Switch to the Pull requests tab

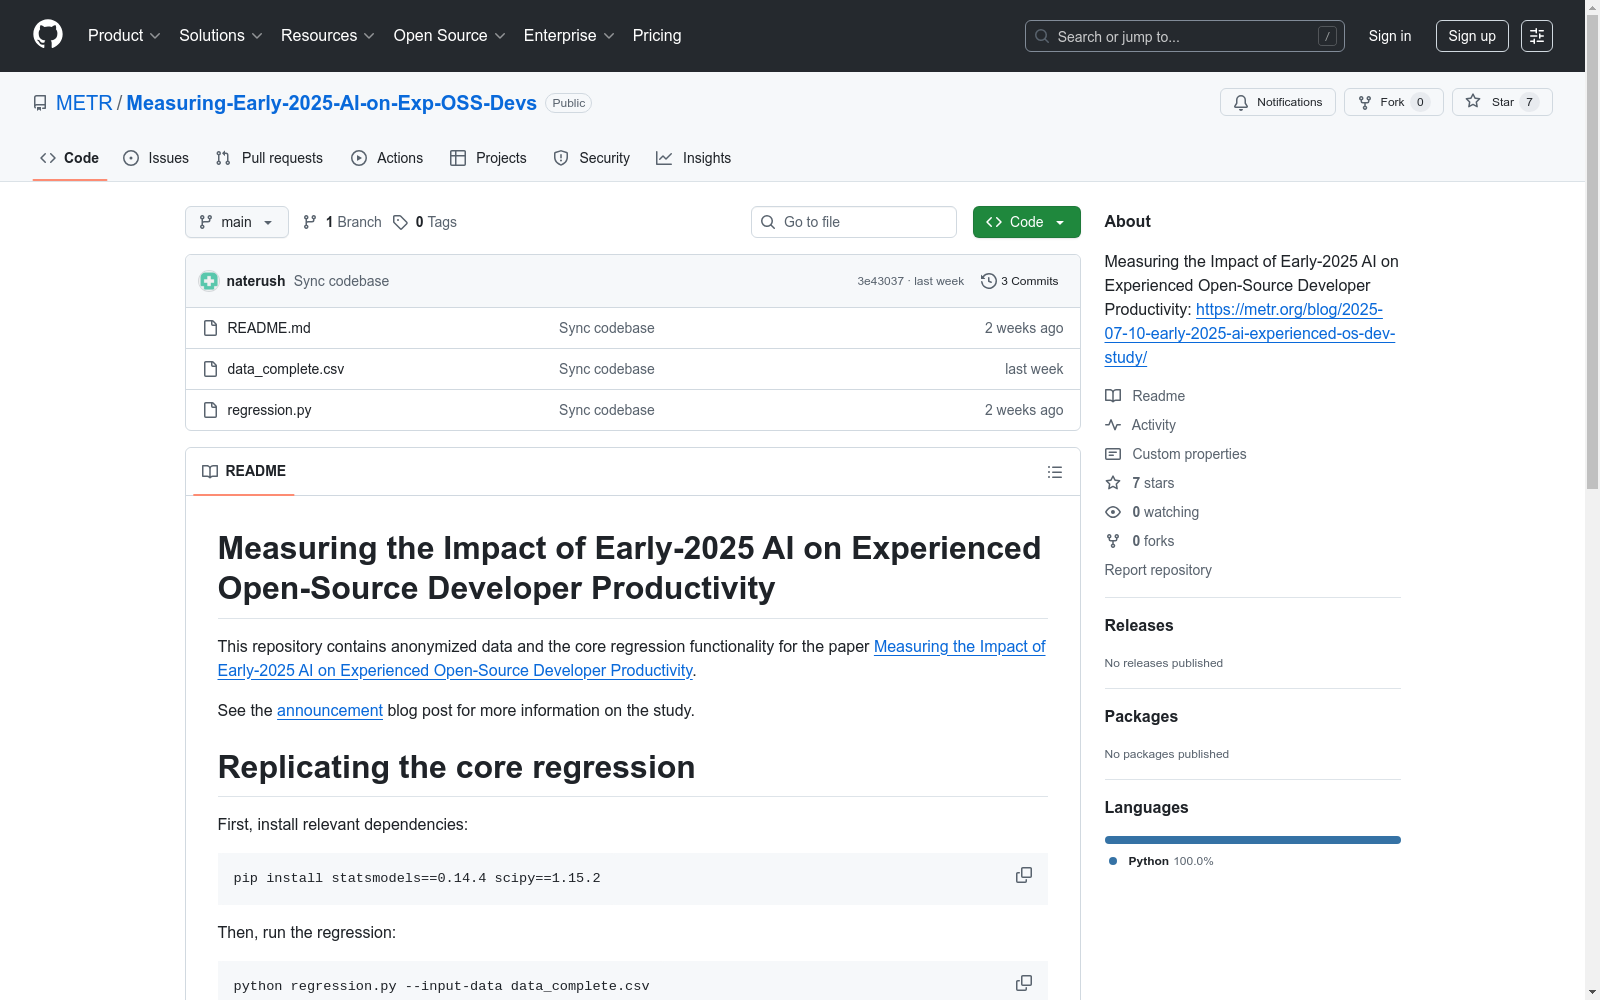pyautogui.click(x=269, y=158)
